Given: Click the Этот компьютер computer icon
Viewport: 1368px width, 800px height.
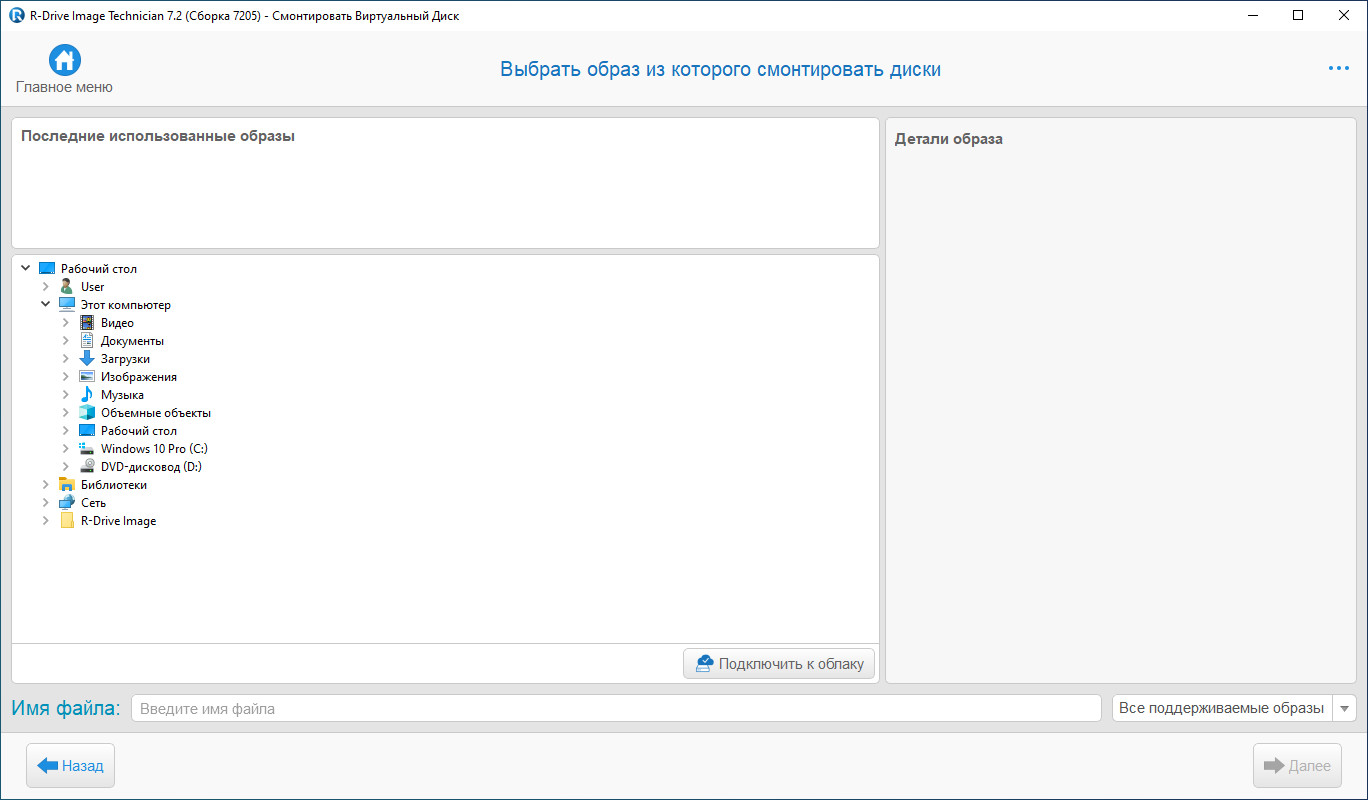Looking at the screenshot, I should (67, 305).
